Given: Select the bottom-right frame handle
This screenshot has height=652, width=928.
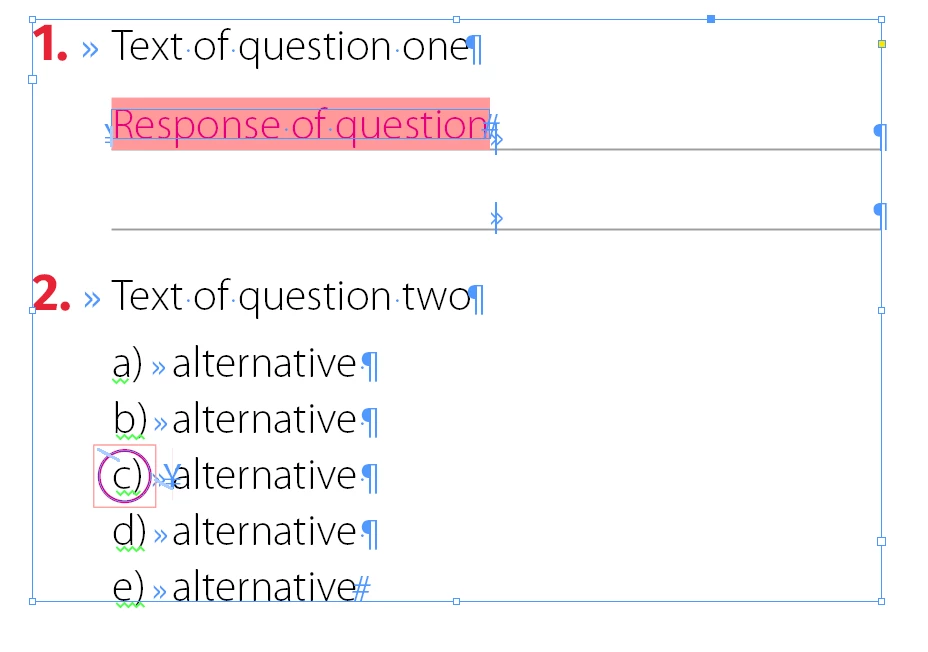Looking at the screenshot, I should click(881, 601).
